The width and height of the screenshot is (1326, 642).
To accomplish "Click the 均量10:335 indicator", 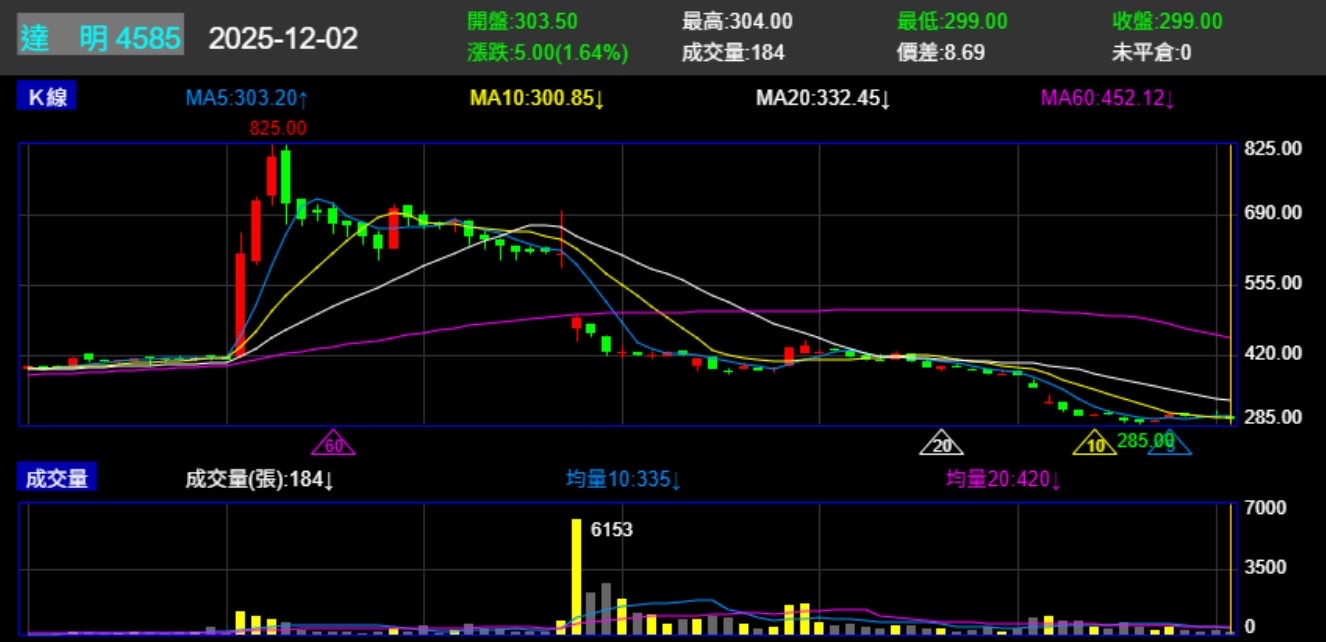I will (x=624, y=479).
